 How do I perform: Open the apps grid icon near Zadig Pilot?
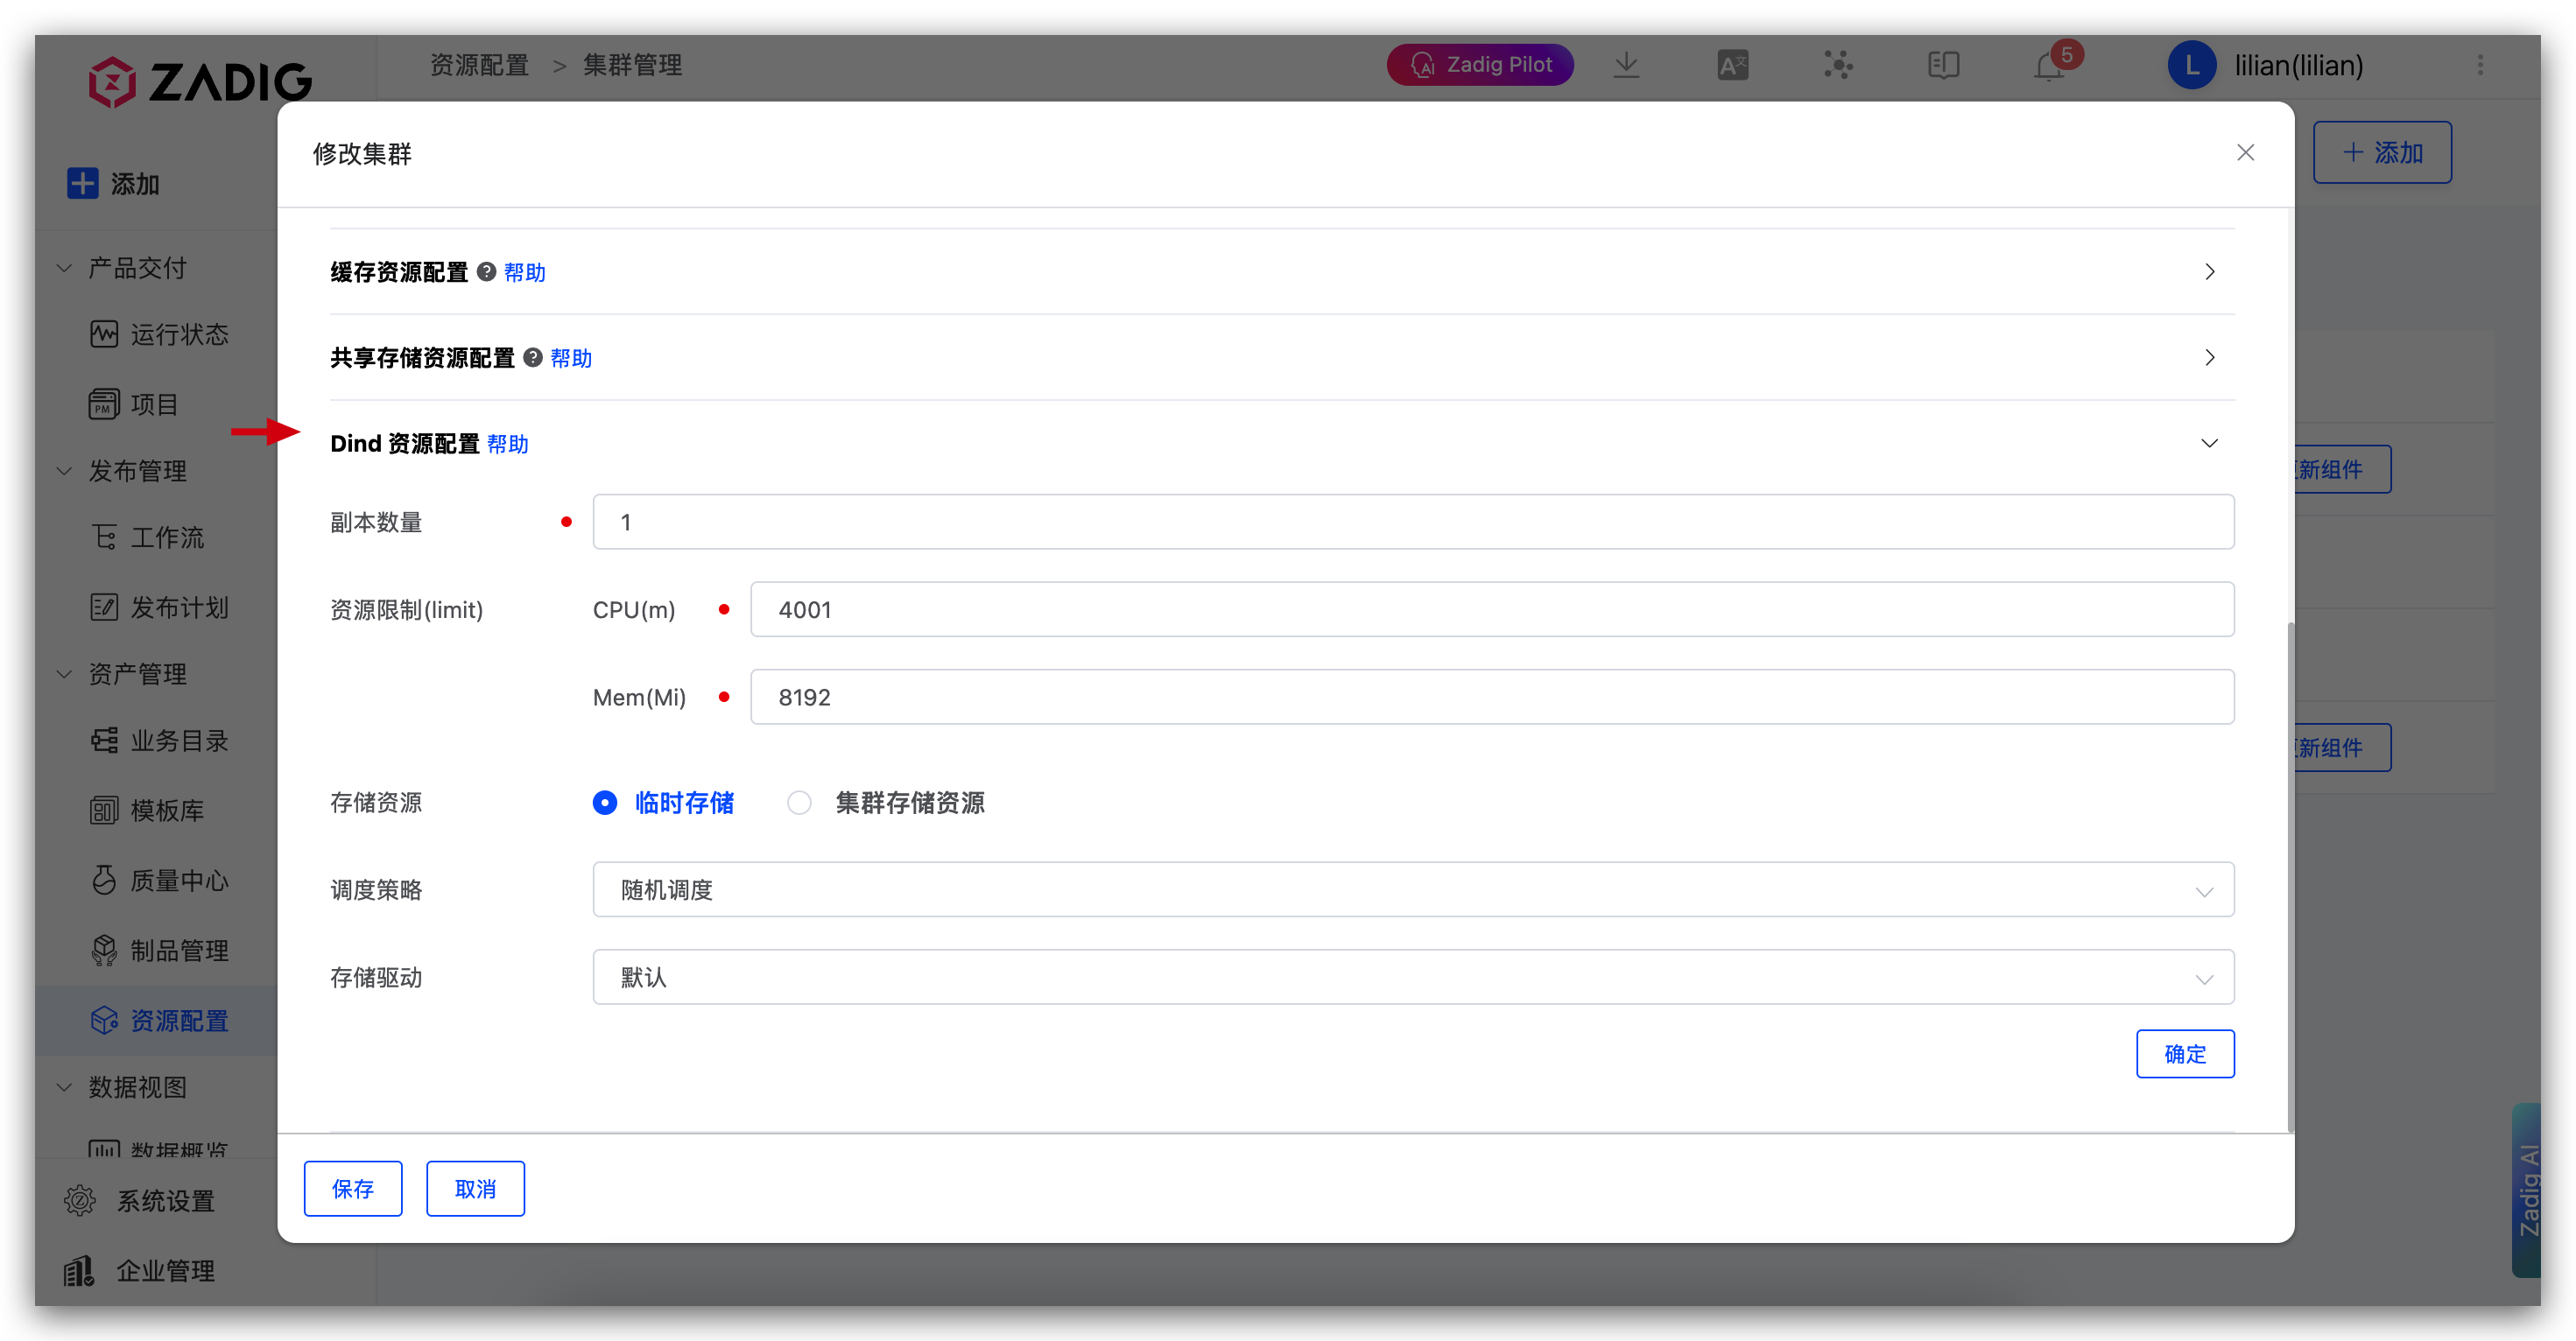pyautogui.click(x=1838, y=65)
